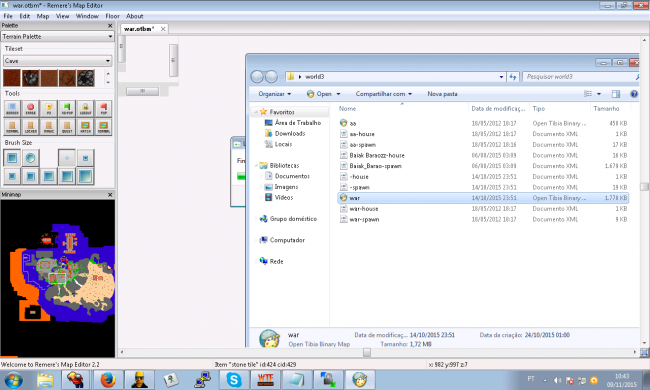Open the Edit menu
Screen dimensions: 650x390
[x=24, y=16]
